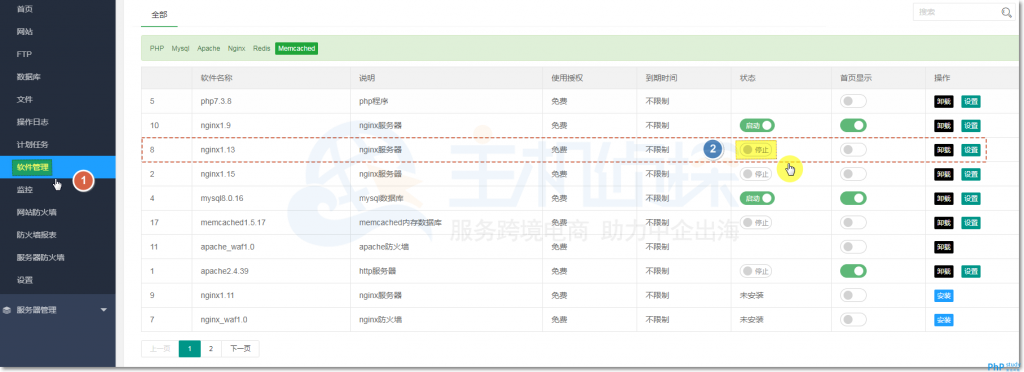This screenshot has width=1024, height=372.
Task: Toggle the nginx1.13 stopped status switch
Action: tap(756, 149)
